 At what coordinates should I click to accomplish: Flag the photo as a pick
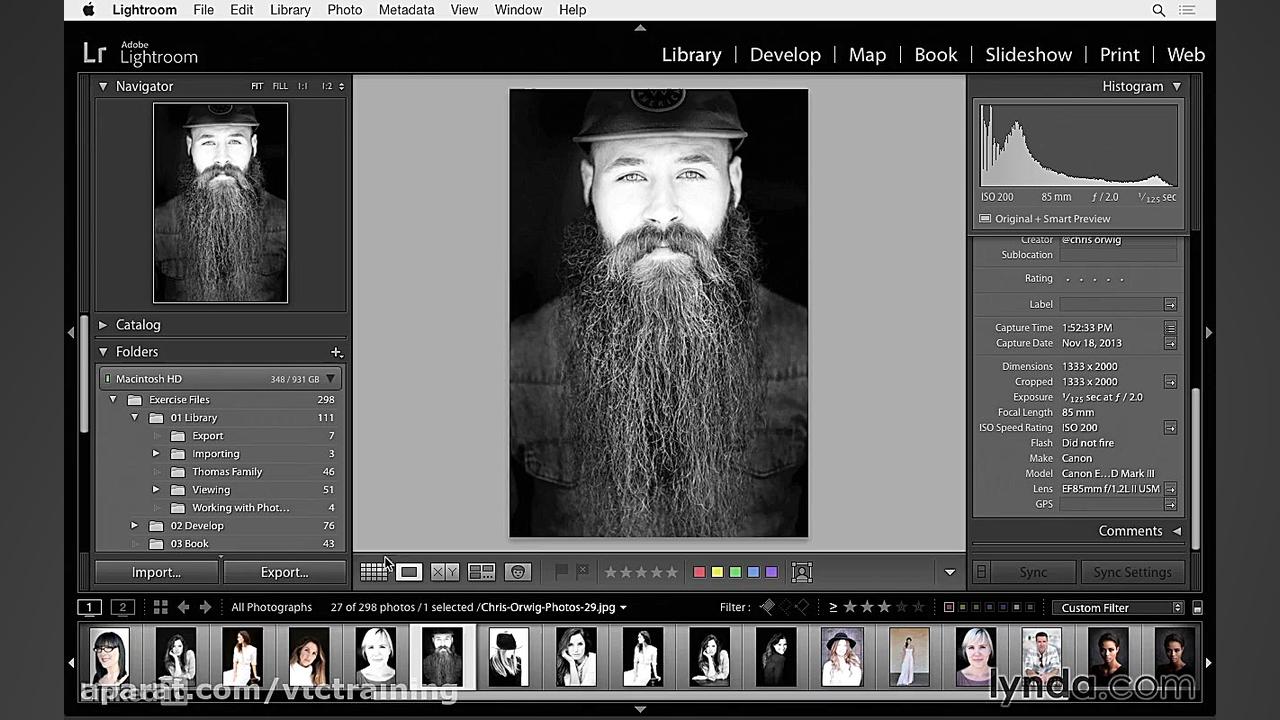pos(561,571)
